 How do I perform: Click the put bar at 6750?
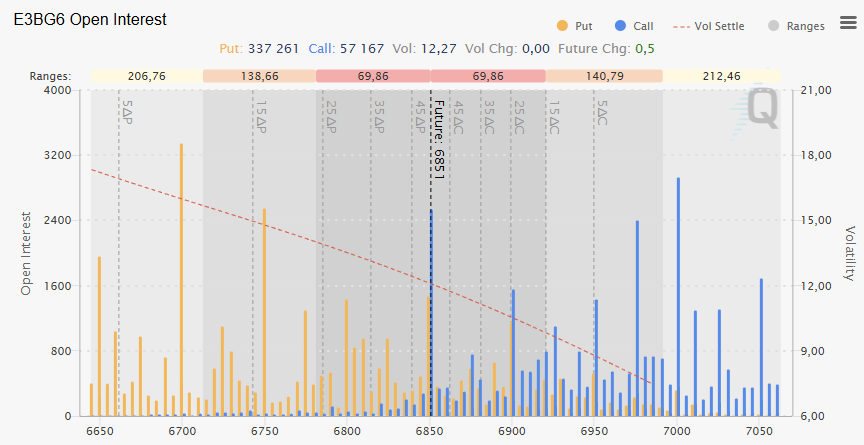pos(264,312)
